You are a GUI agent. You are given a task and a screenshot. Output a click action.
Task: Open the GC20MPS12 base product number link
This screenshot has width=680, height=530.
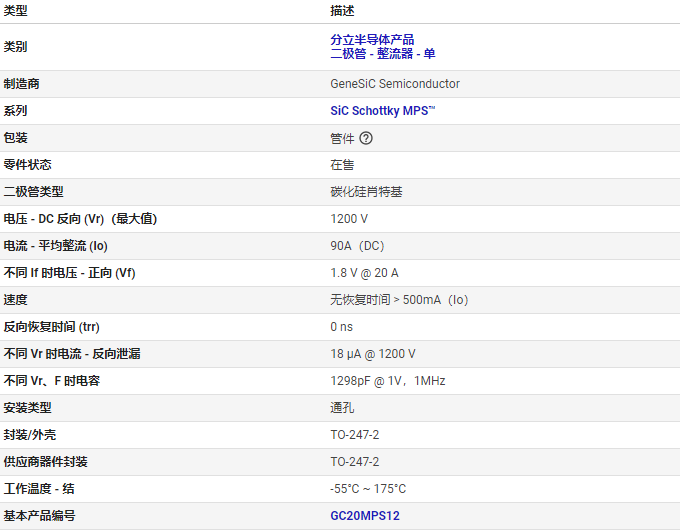[365, 516]
